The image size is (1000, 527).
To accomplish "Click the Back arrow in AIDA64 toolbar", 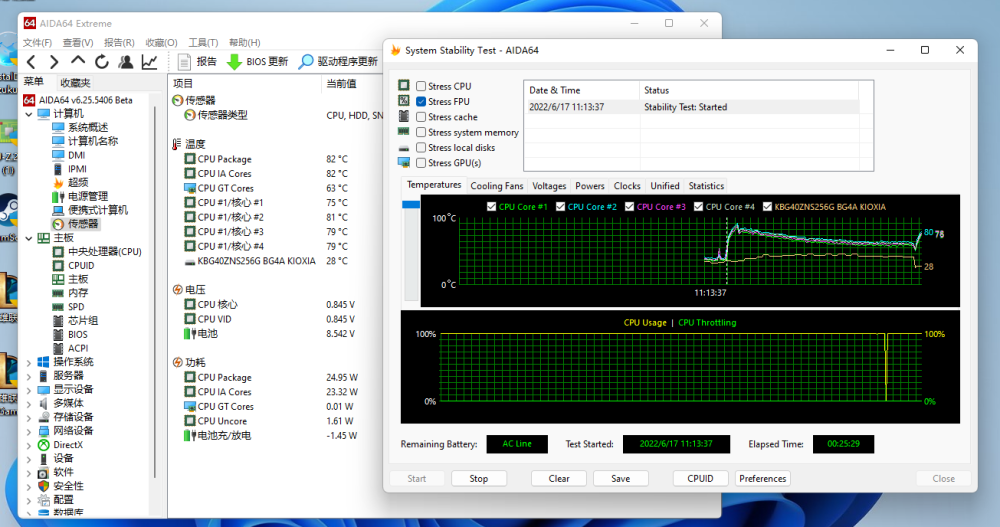I will [31, 62].
